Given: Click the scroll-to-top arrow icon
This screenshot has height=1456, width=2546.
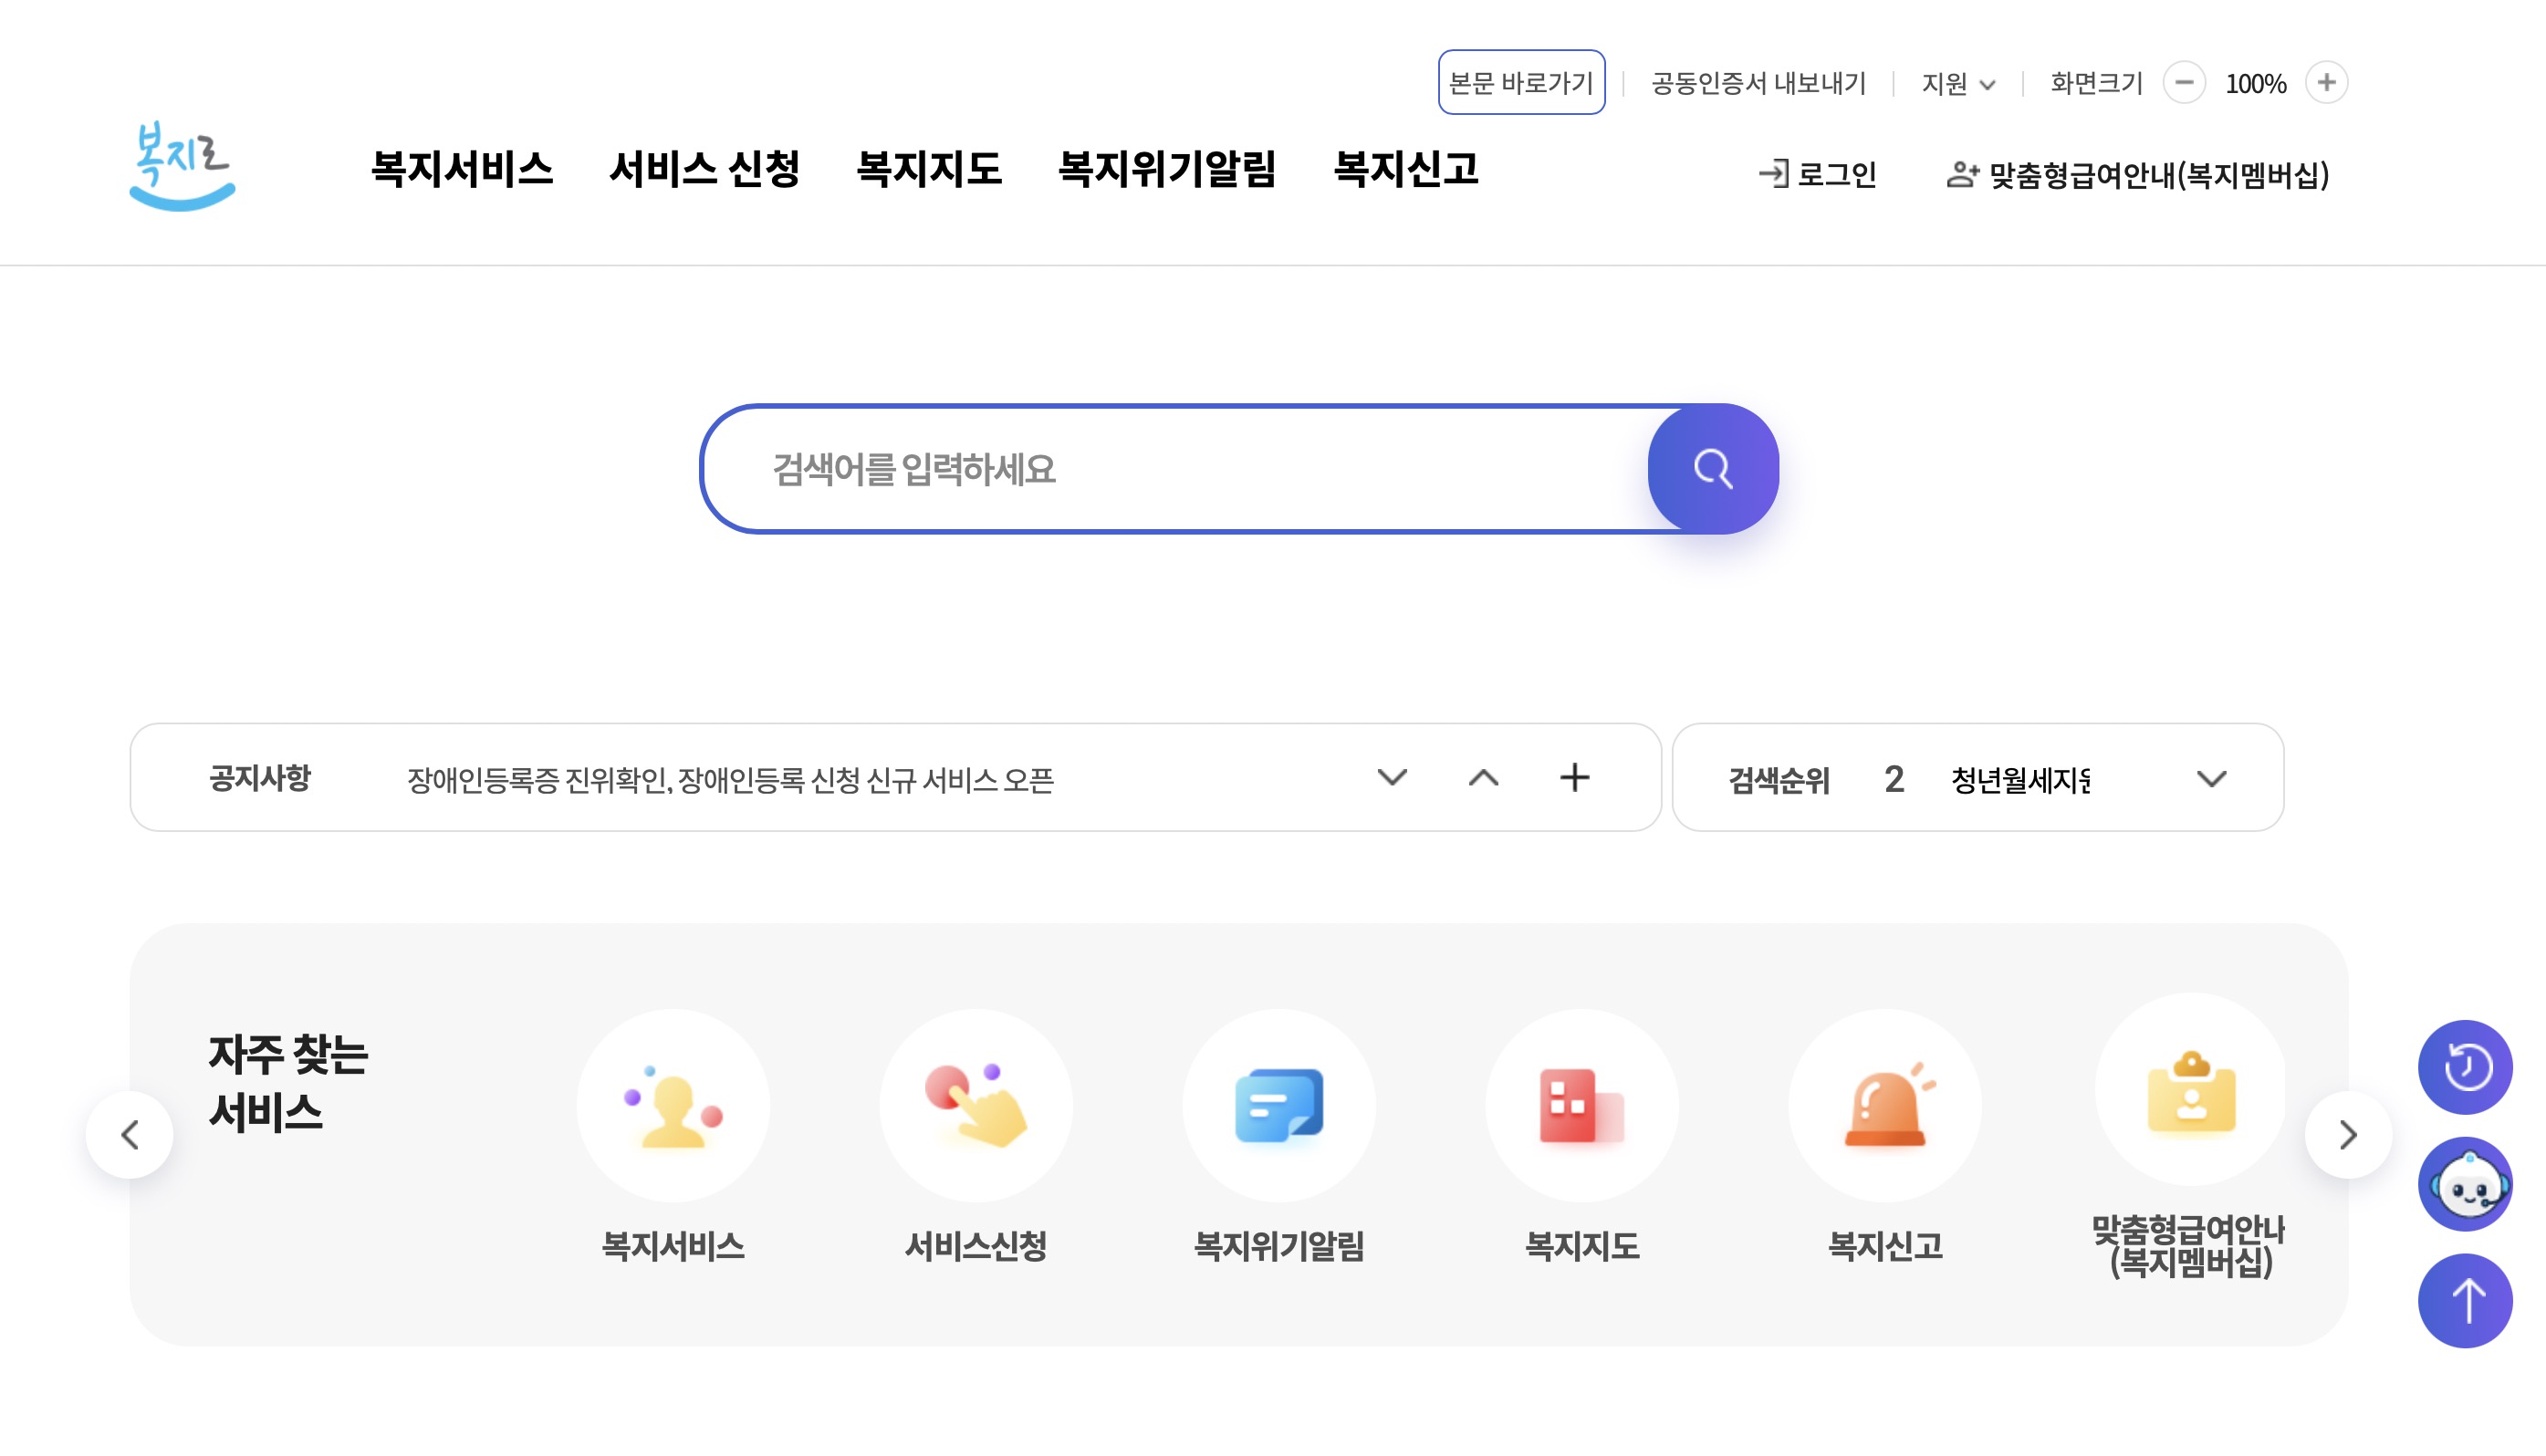Looking at the screenshot, I should click(2464, 1301).
